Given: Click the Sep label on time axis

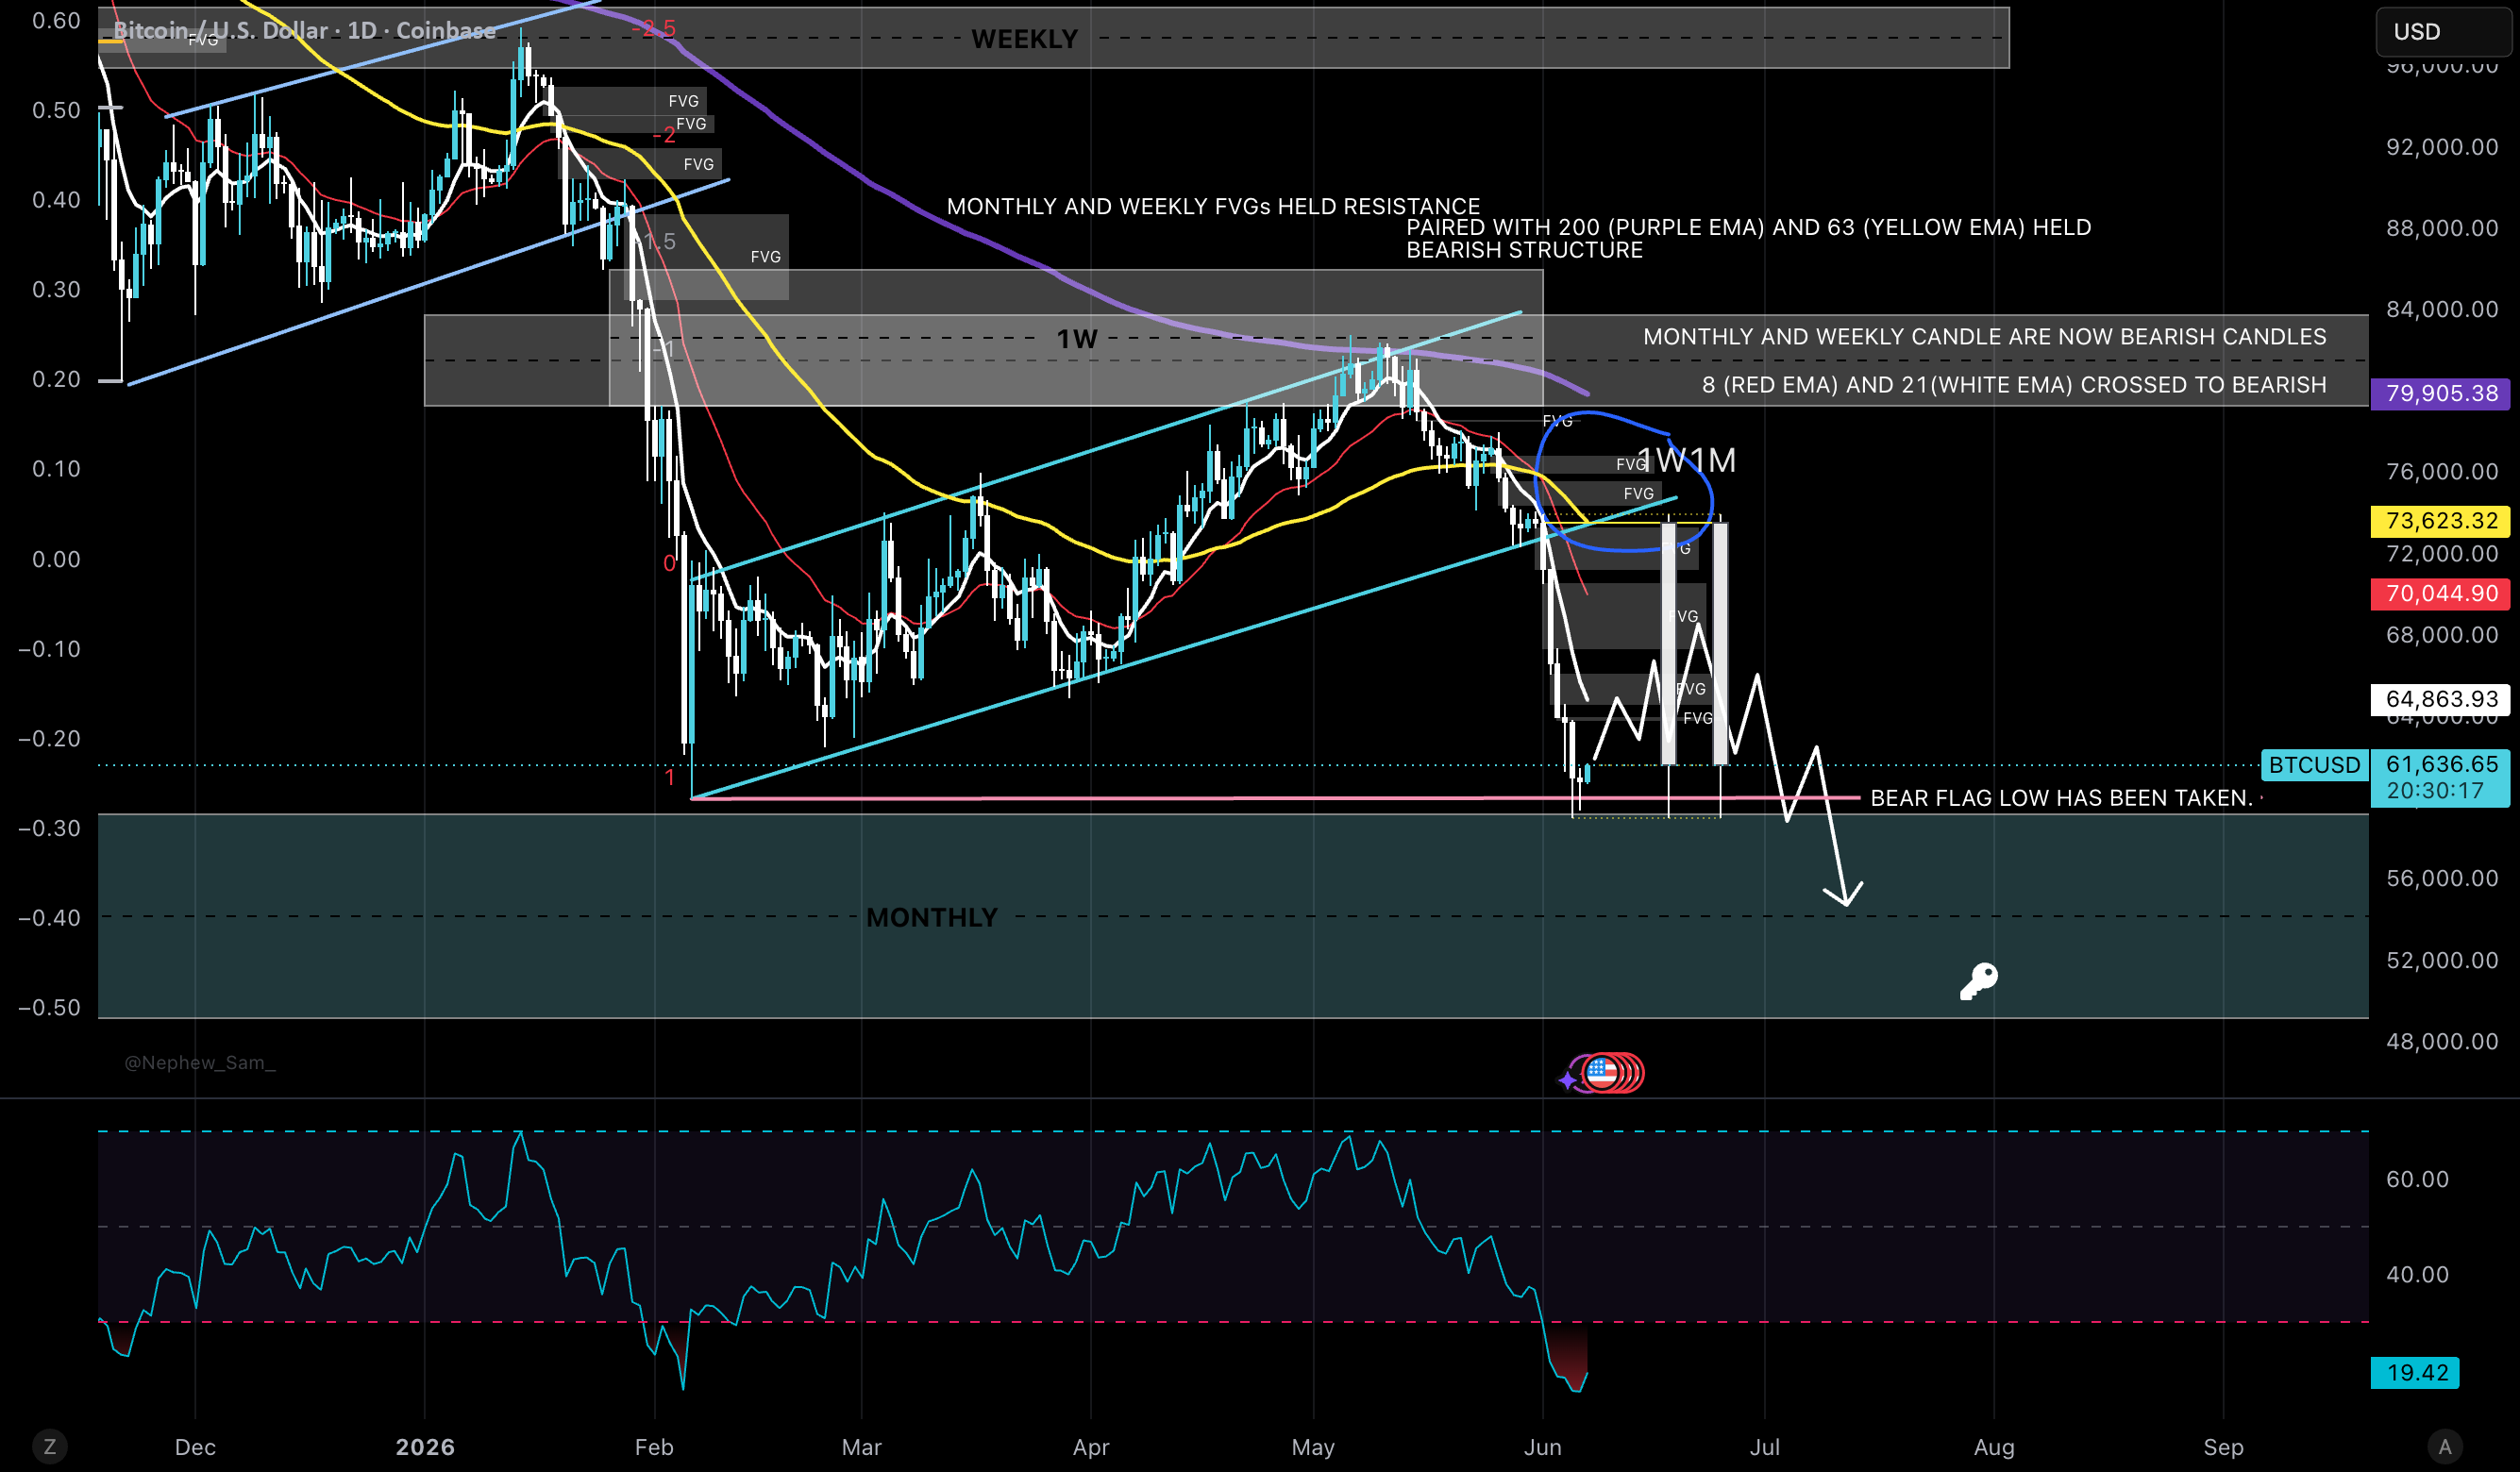Looking at the screenshot, I should click(x=2223, y=1447).
